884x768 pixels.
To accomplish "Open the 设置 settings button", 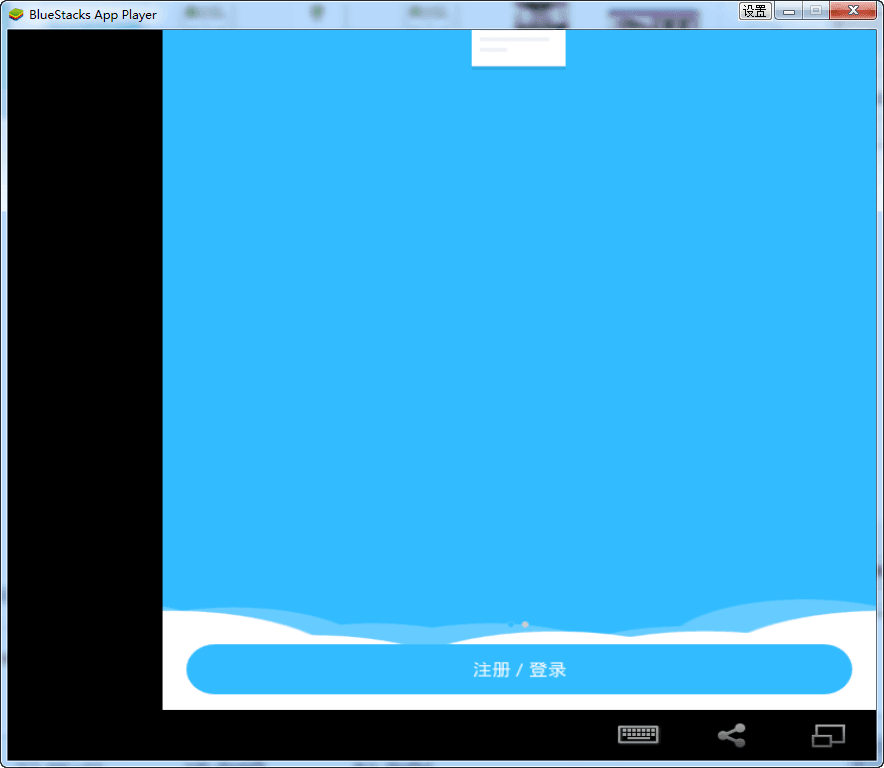I will click(755, 11).
